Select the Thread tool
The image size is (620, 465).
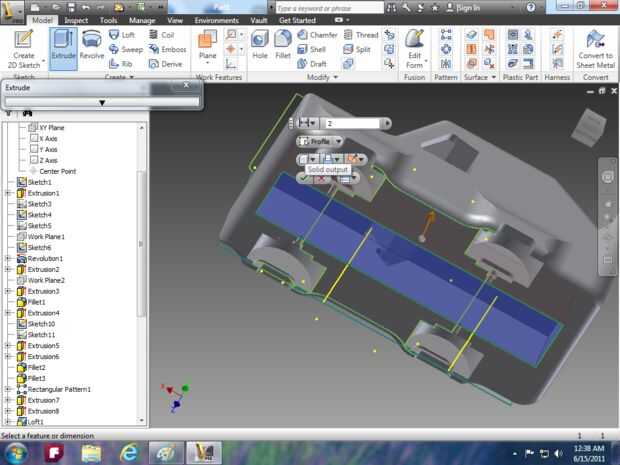click(361, 35)
